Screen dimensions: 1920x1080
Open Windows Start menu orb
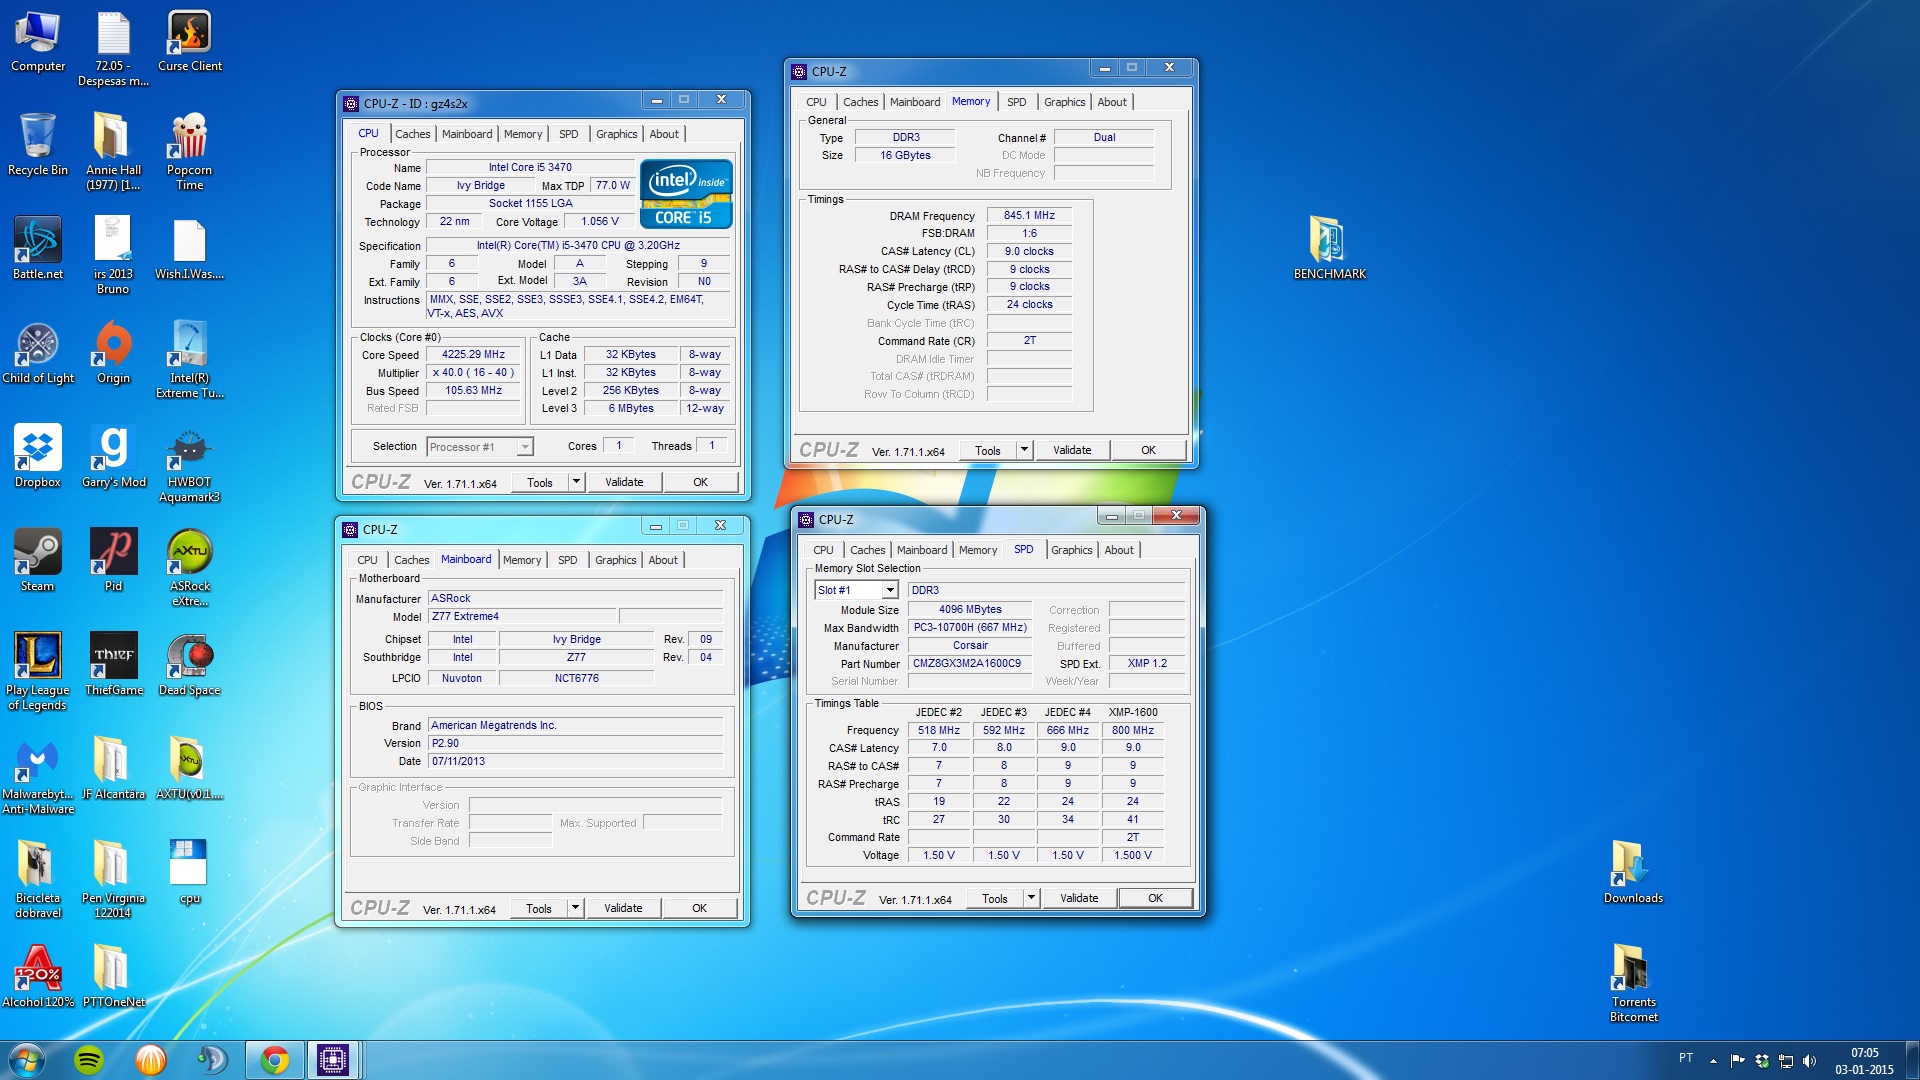coord(27,1060)
